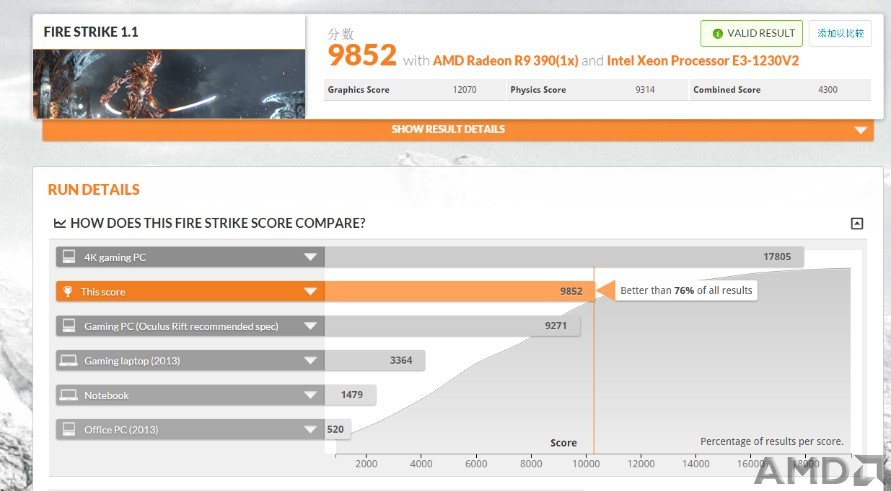Click the Better than 76% of all results tooltip

tap(686, 290)
